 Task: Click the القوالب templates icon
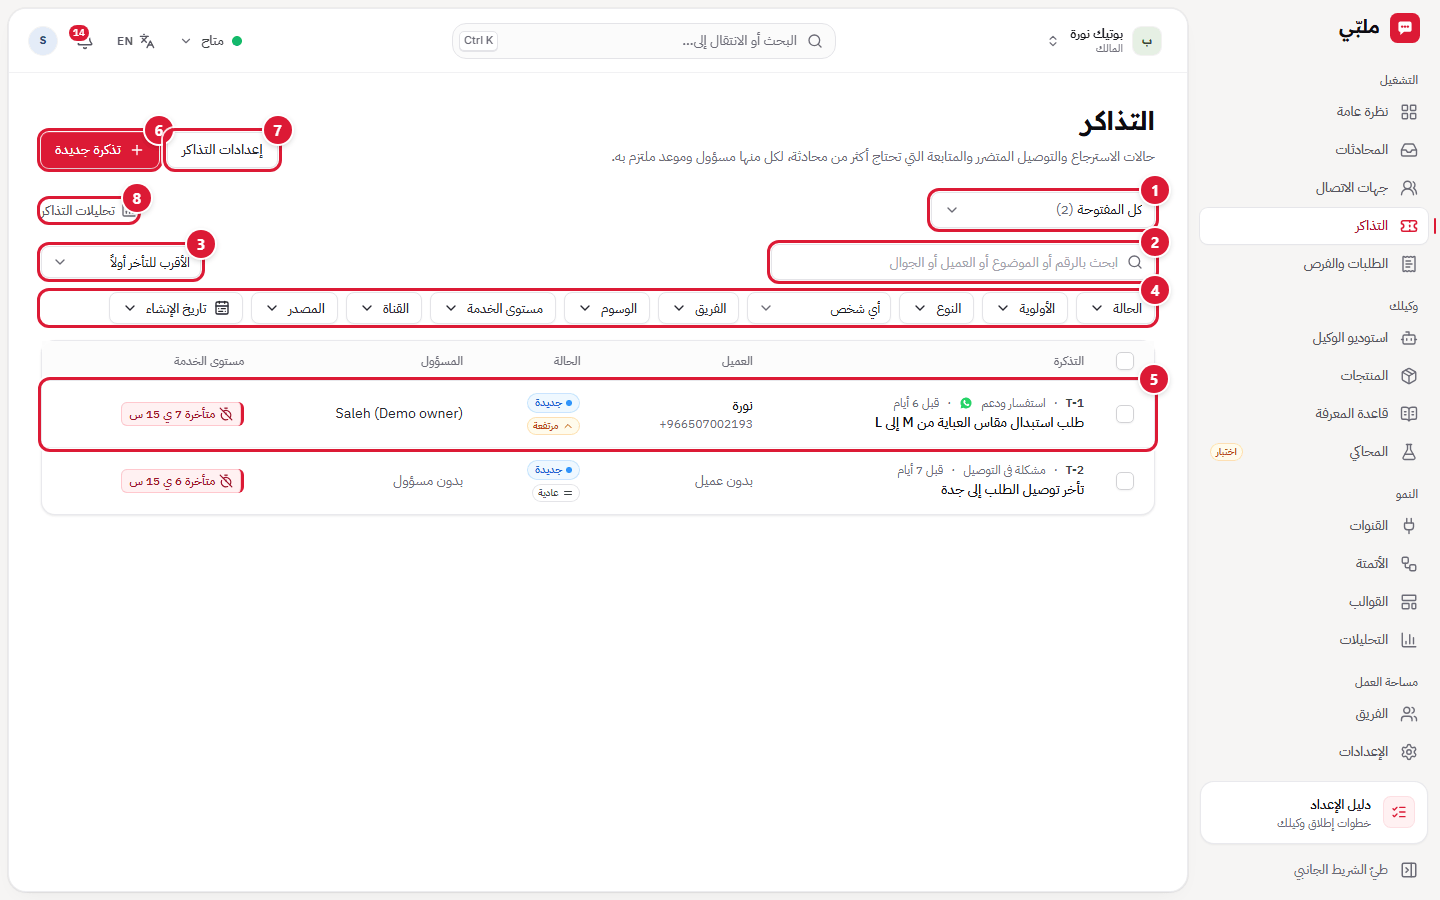[x=1409, y=602]
